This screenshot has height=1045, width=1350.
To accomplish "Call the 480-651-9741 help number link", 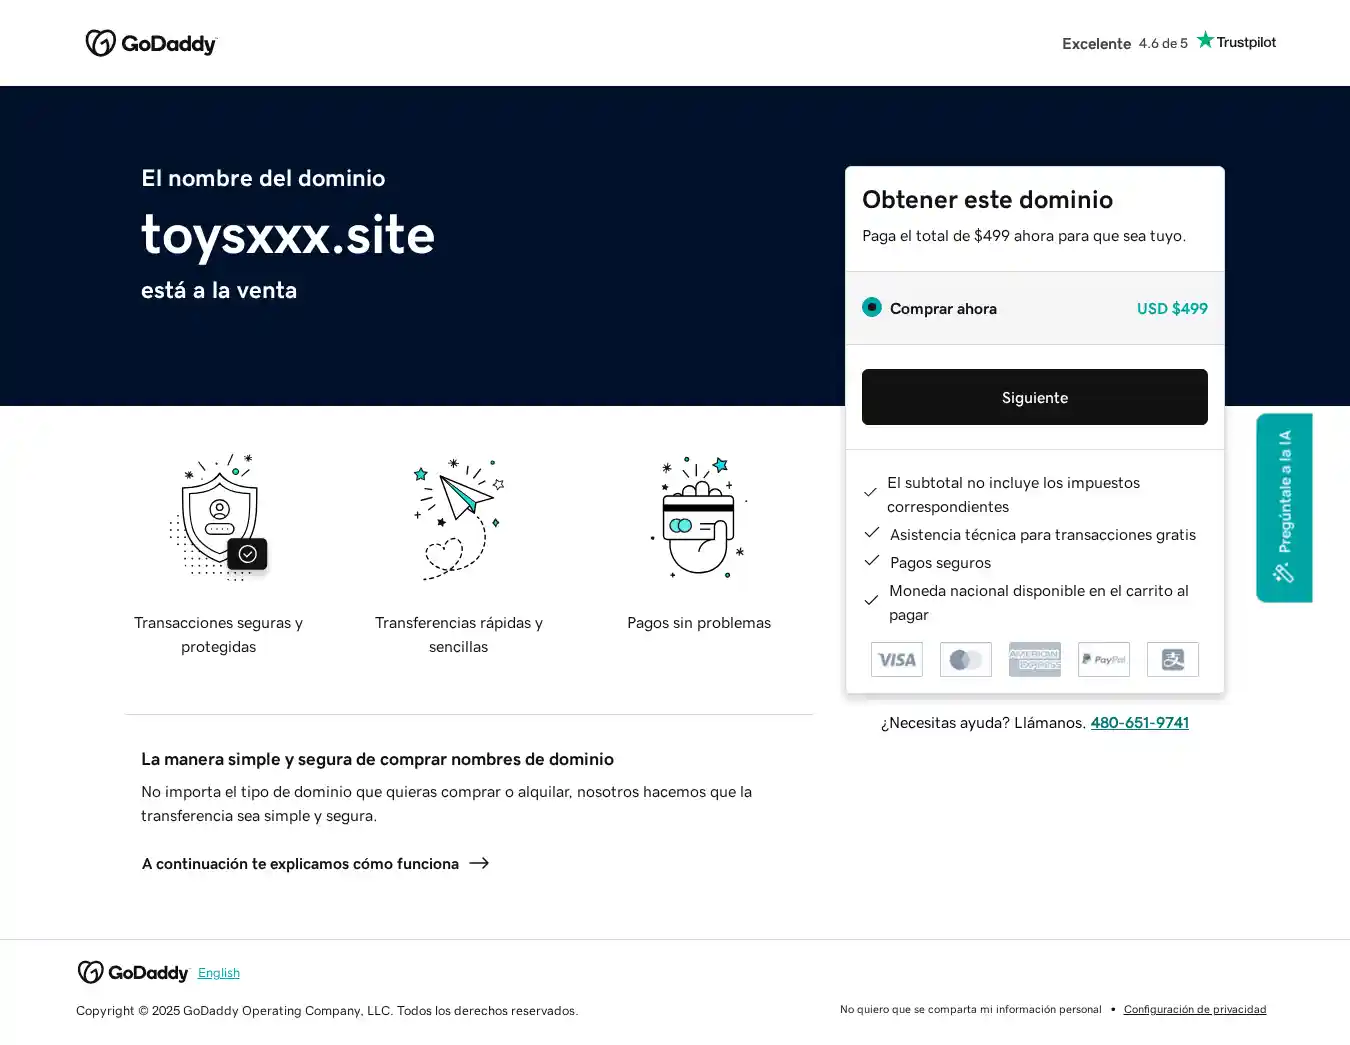I will pyautogui.click(x=1139, y=723).
